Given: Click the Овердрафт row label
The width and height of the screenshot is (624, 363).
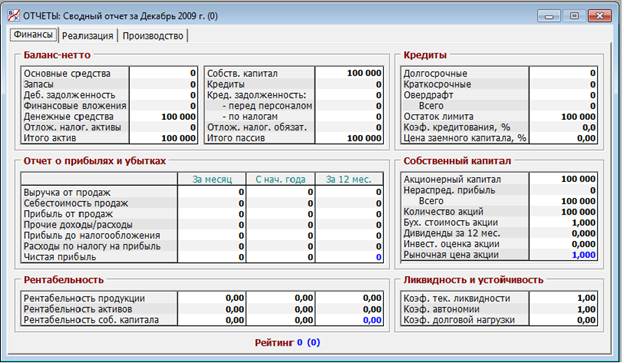Looking at the screenshot, I should coord(428,95).
